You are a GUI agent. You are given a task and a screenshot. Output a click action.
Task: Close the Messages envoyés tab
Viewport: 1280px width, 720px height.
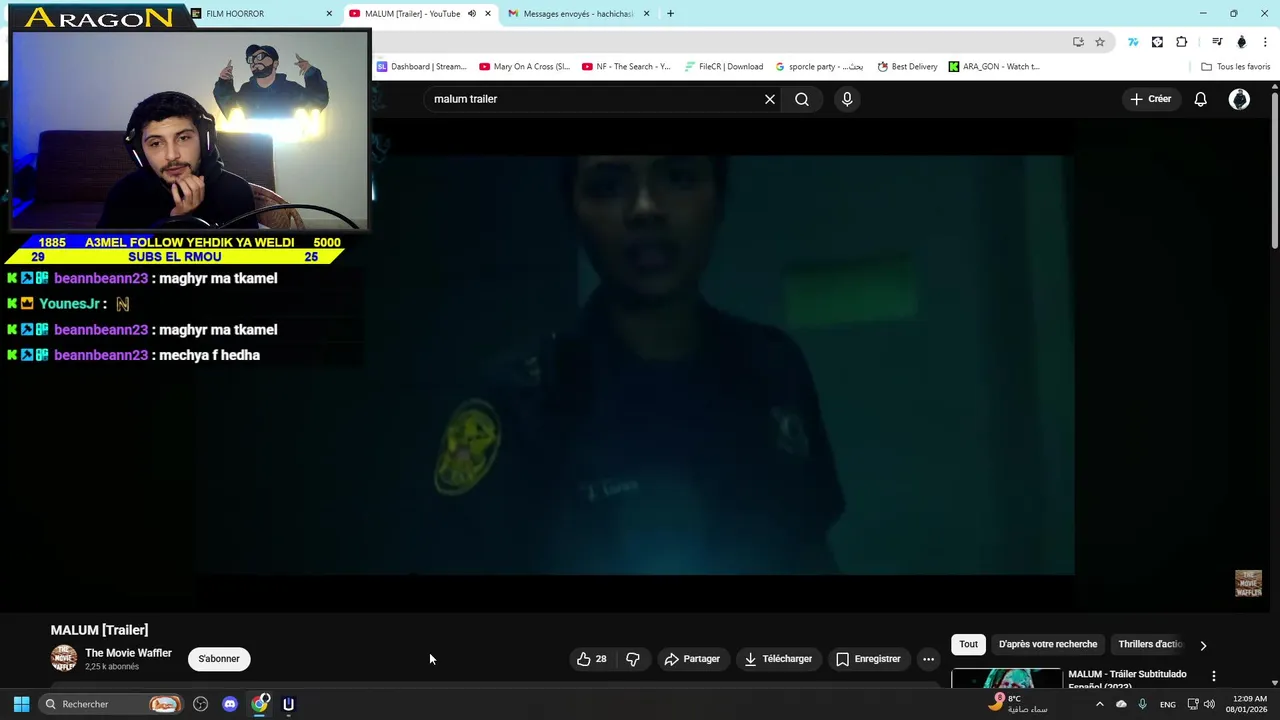[646, 14]
